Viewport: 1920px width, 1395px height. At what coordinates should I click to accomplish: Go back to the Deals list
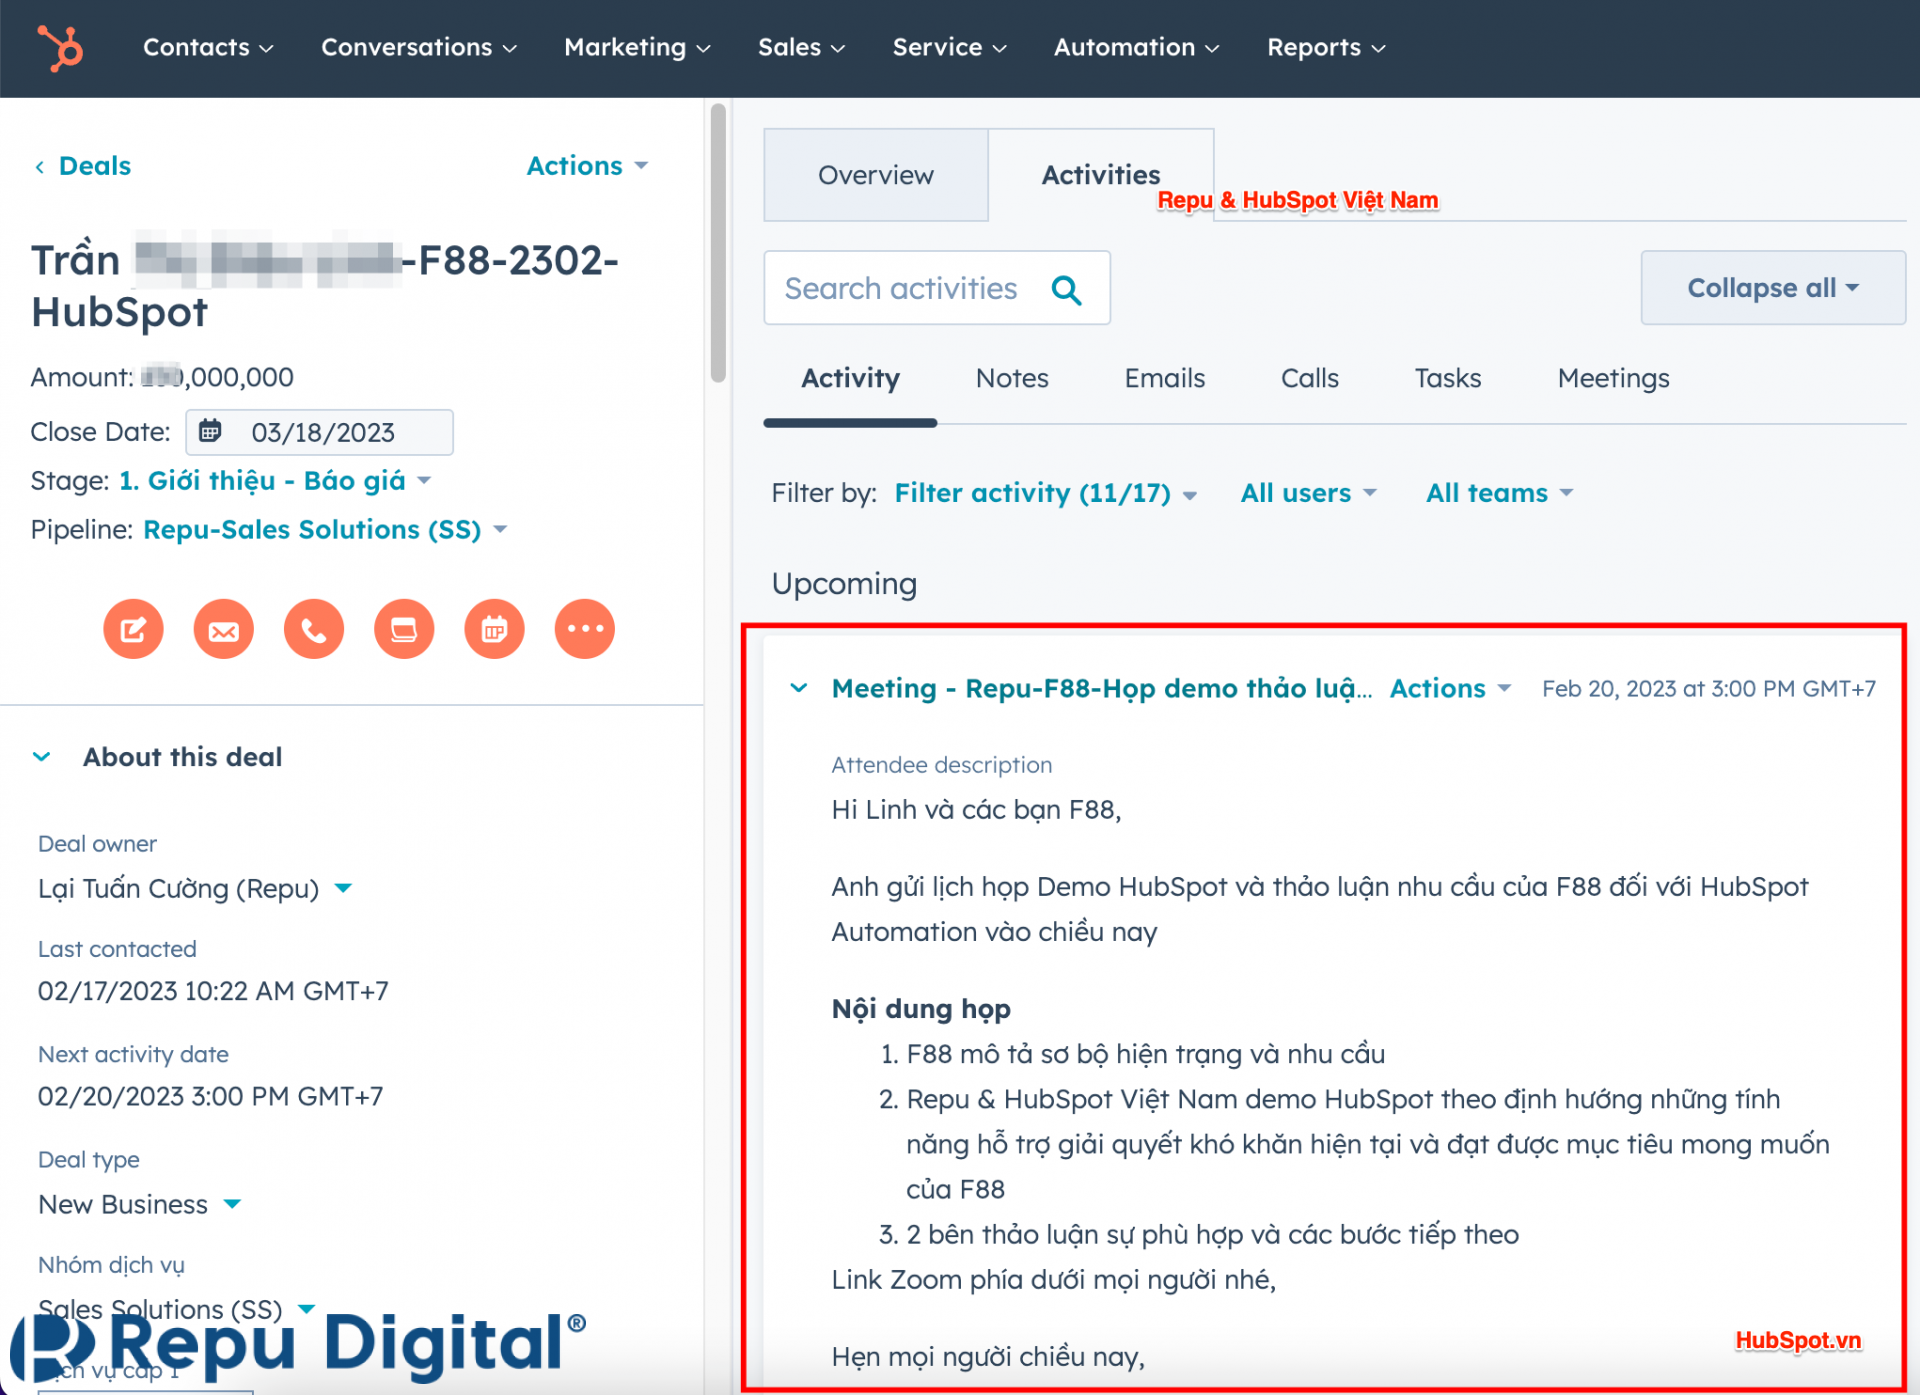[95, 166]
